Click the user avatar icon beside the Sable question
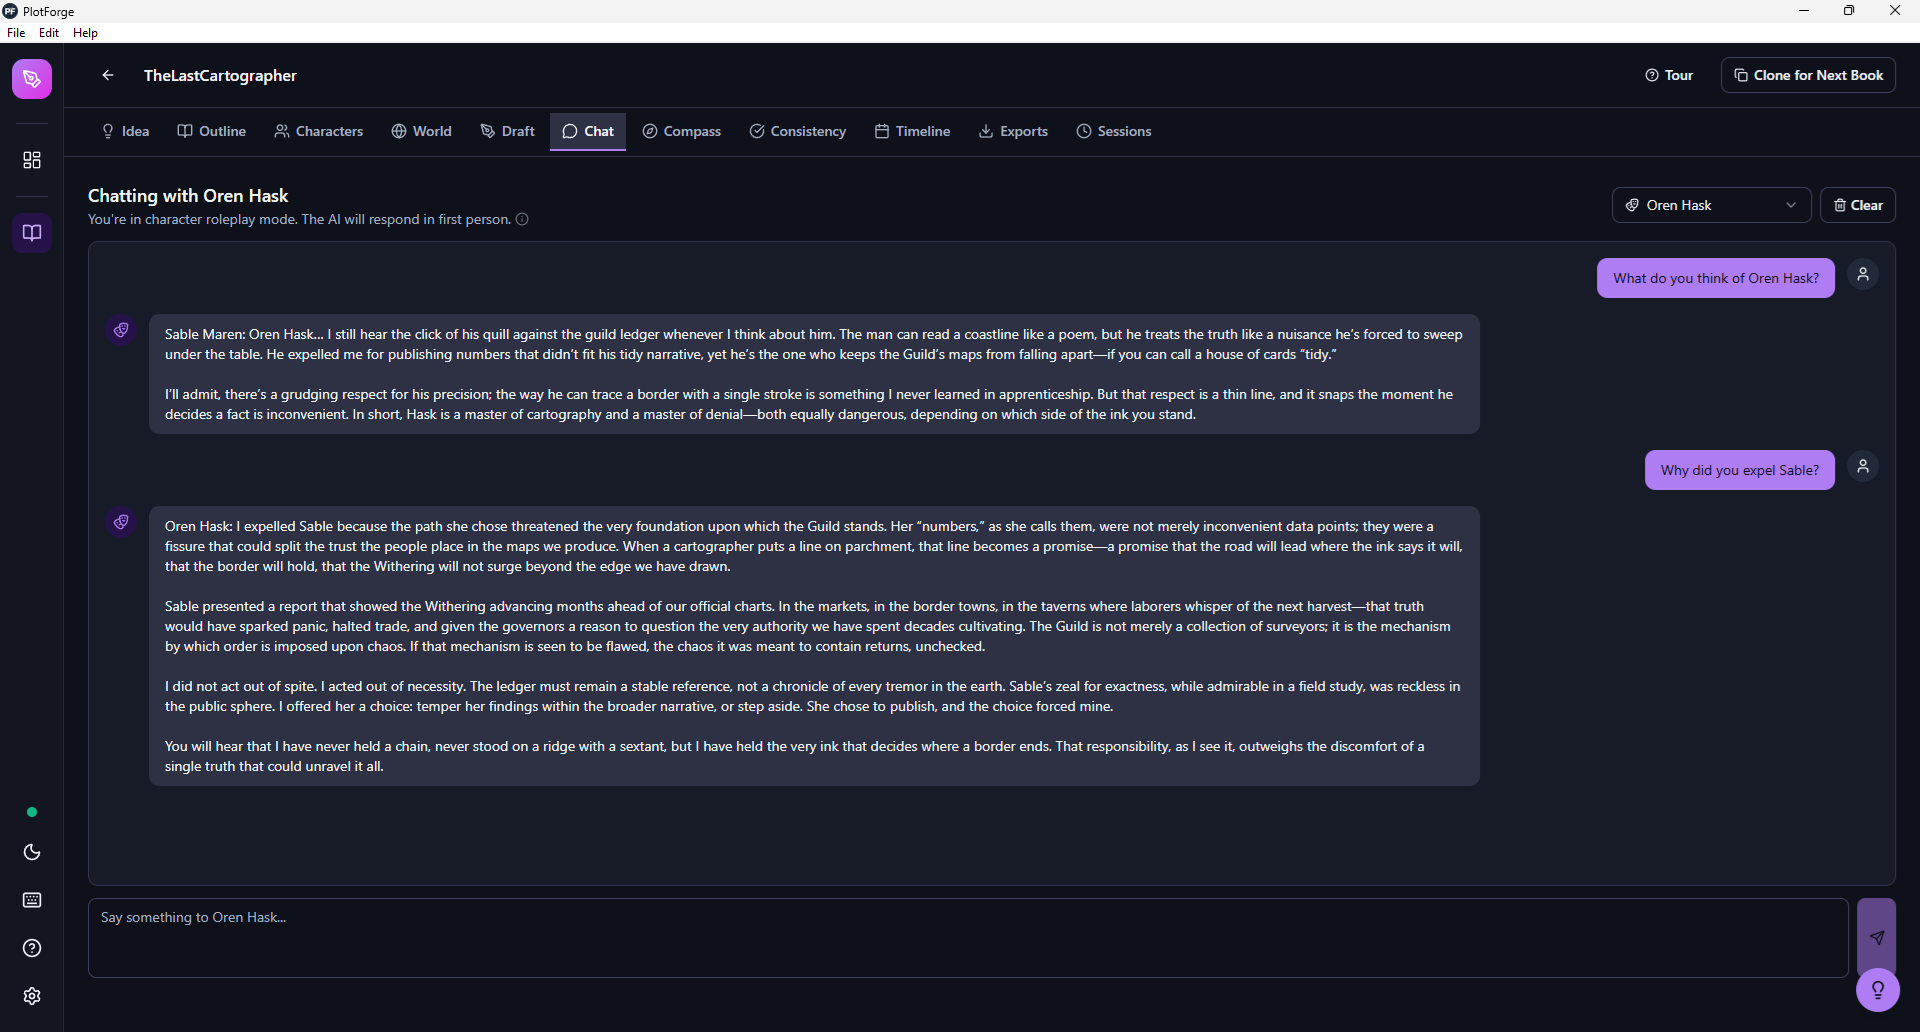Viewport: 1920px width, 1032px height. pyautogui.click(x=1863, y=466)
